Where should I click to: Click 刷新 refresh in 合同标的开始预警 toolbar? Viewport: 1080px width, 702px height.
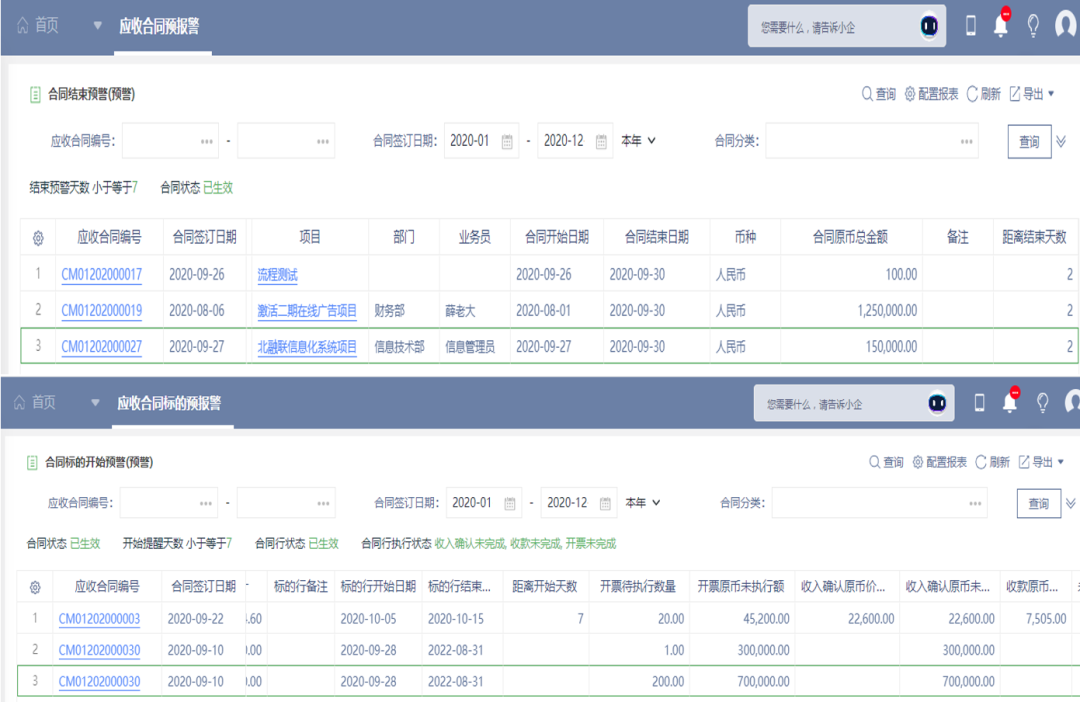pyautogui.click(x=993, y=462)
